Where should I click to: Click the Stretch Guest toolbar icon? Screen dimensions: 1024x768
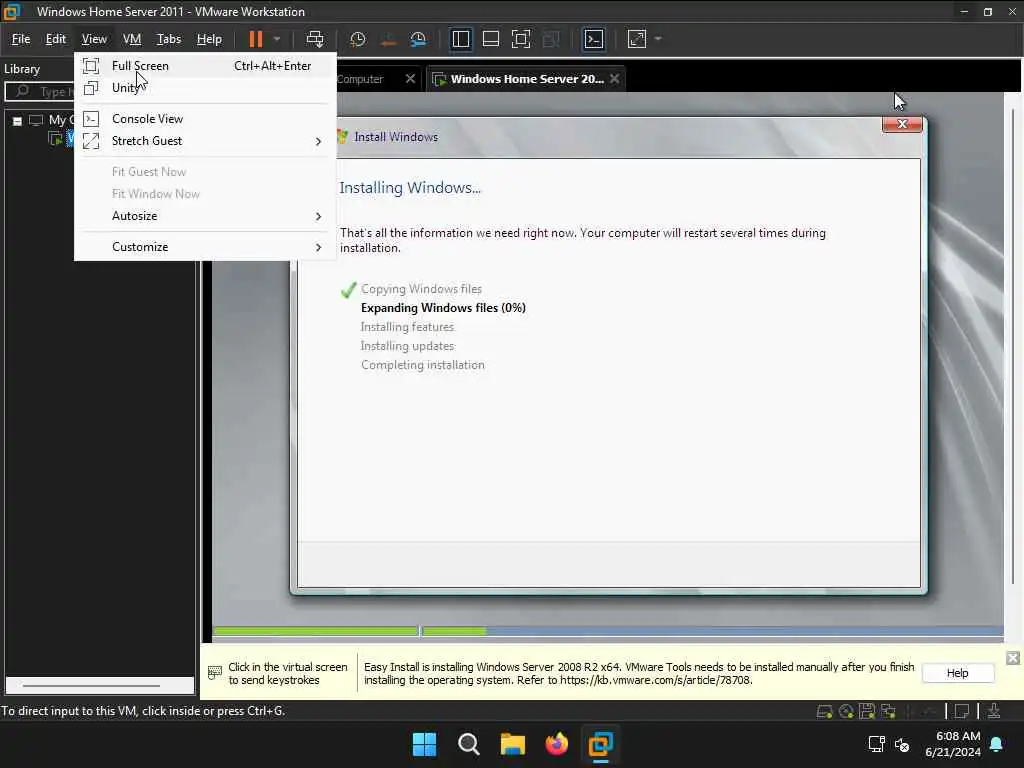tap(637, 39)
